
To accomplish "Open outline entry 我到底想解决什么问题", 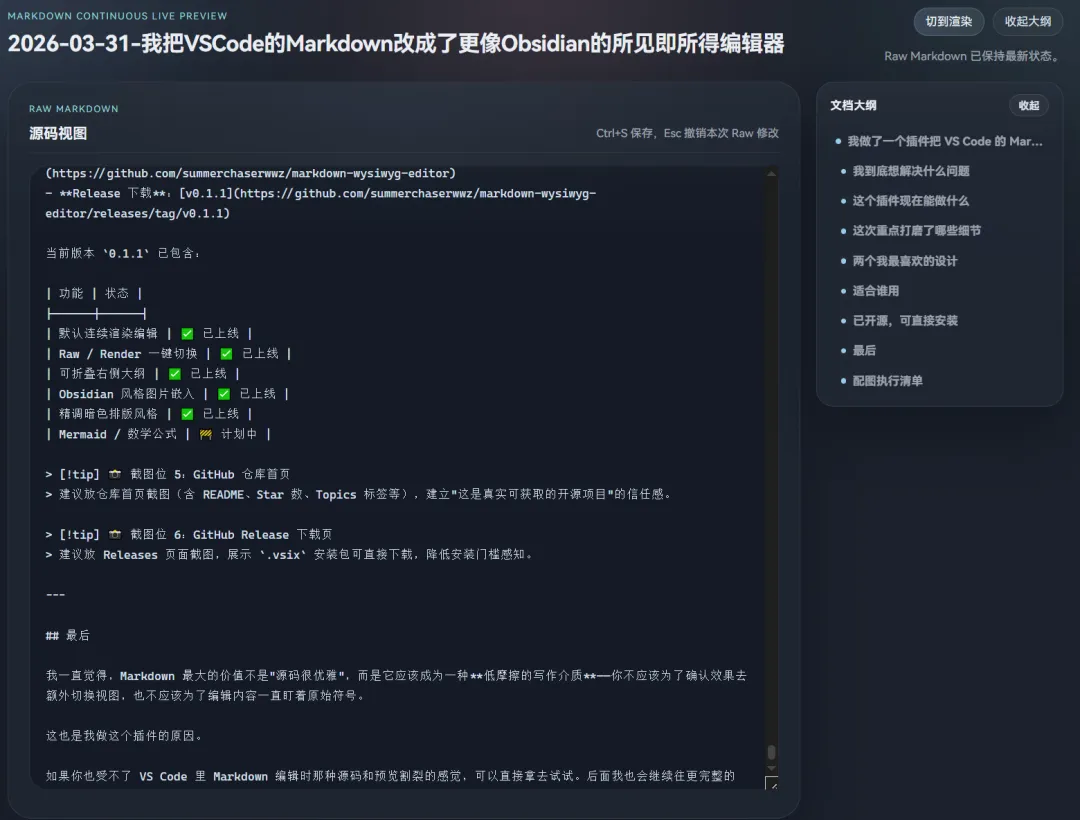I will click(x=911, y=171).
